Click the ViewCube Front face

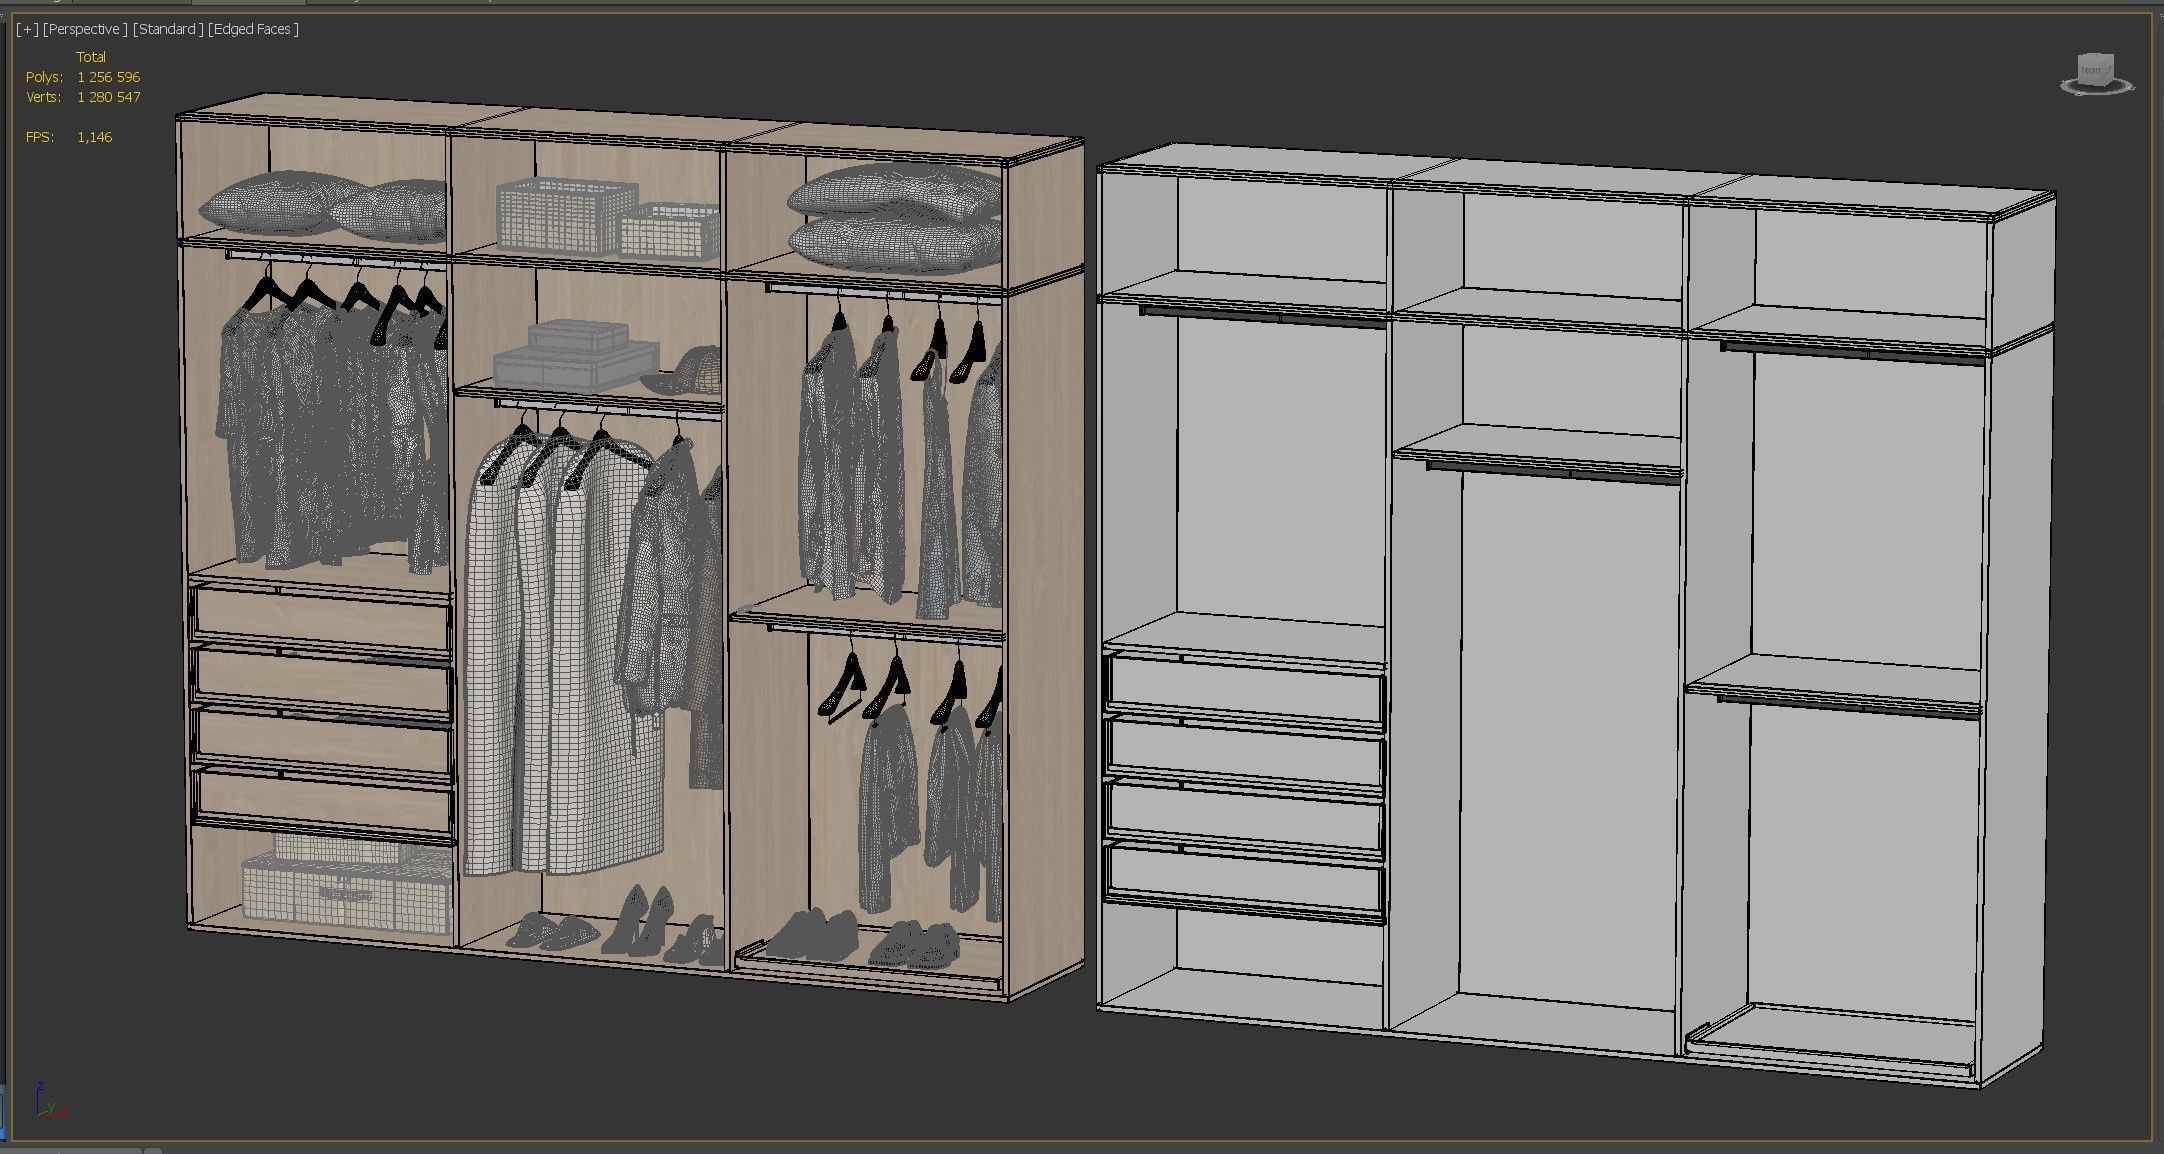(x=2090, y=71)
